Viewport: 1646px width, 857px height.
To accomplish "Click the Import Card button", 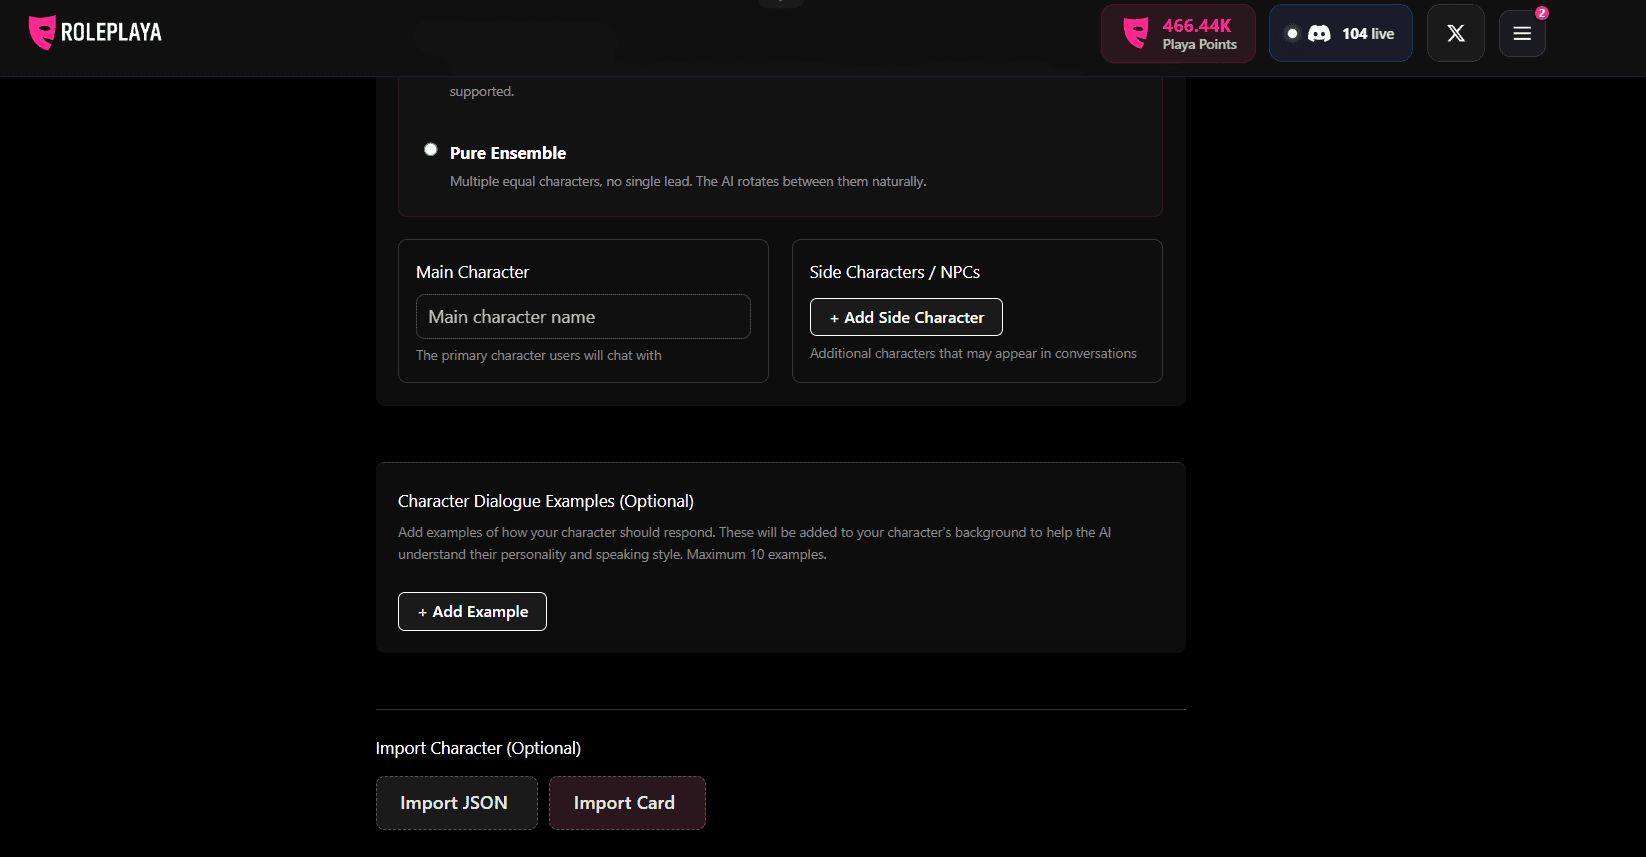I will (x=627, y=803).
